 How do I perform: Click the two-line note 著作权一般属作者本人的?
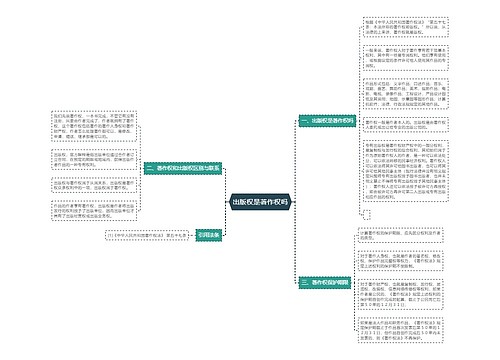pos(406,125)
